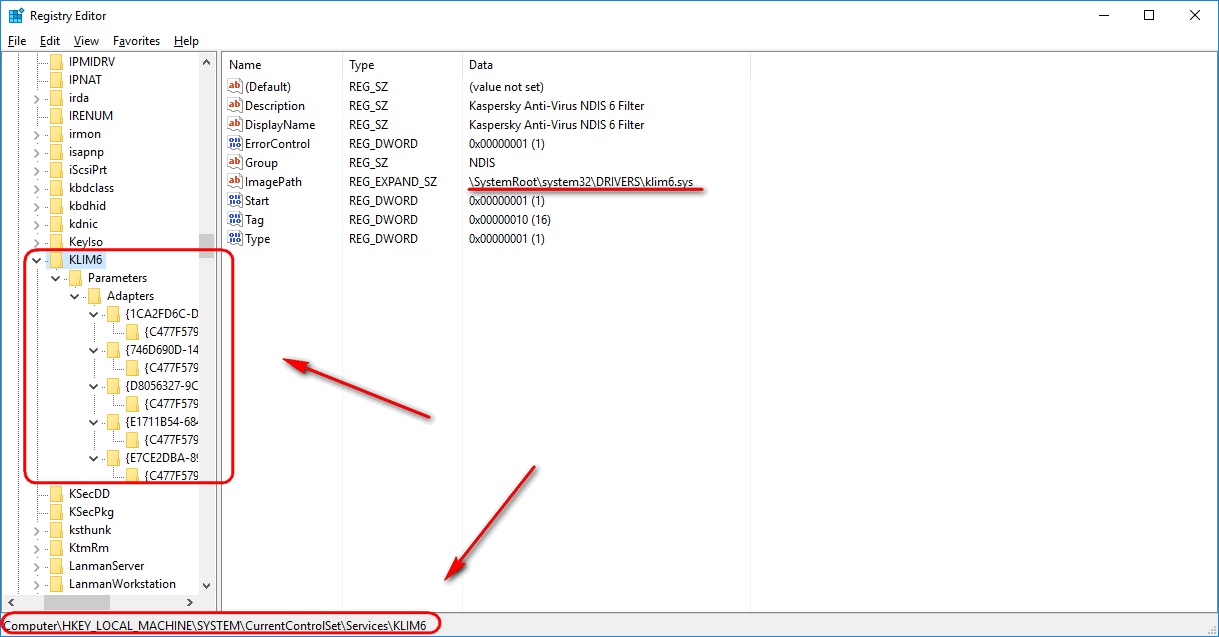
Task: Click the Description string value icon
Action: point(235,106)
